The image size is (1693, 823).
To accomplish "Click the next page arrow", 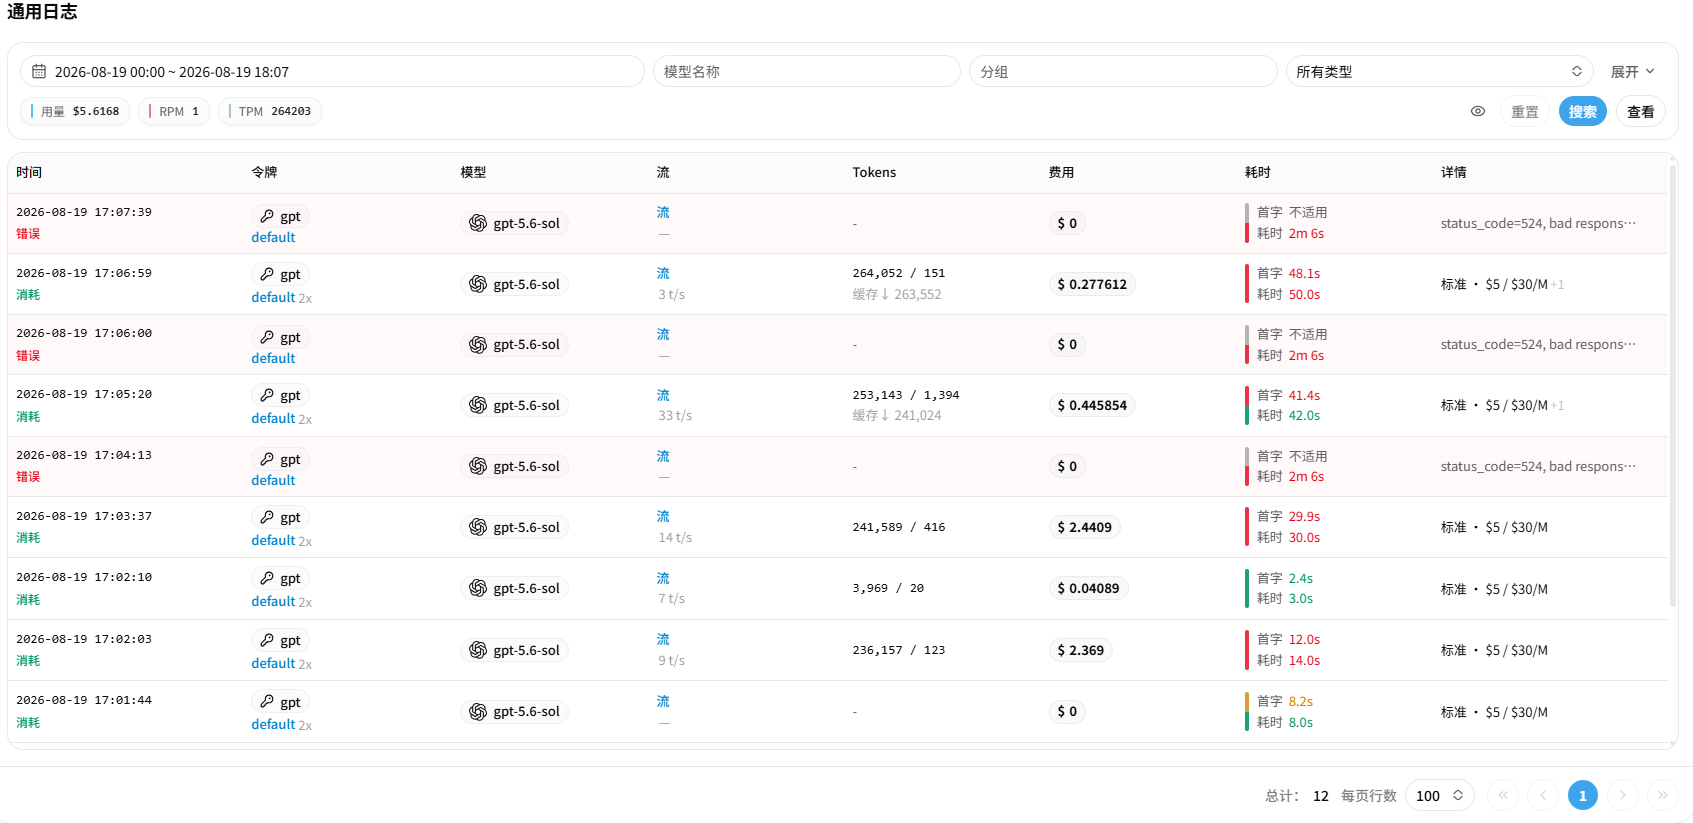I will pyautogui.click(x=1623, y=795).
